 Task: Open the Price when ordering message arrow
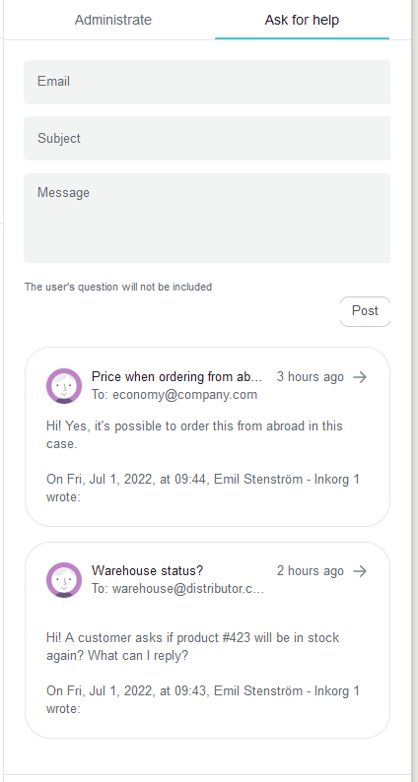pos(360,377)
